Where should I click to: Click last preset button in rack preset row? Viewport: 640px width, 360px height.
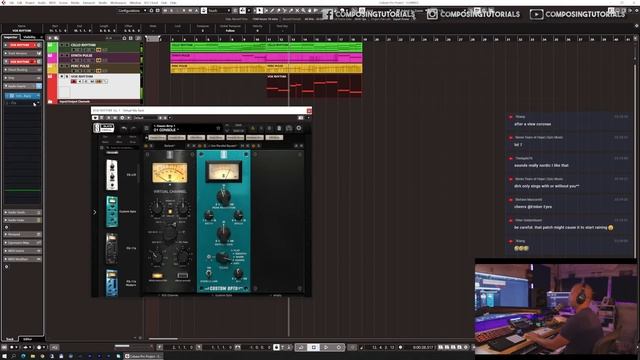point(274,138)
